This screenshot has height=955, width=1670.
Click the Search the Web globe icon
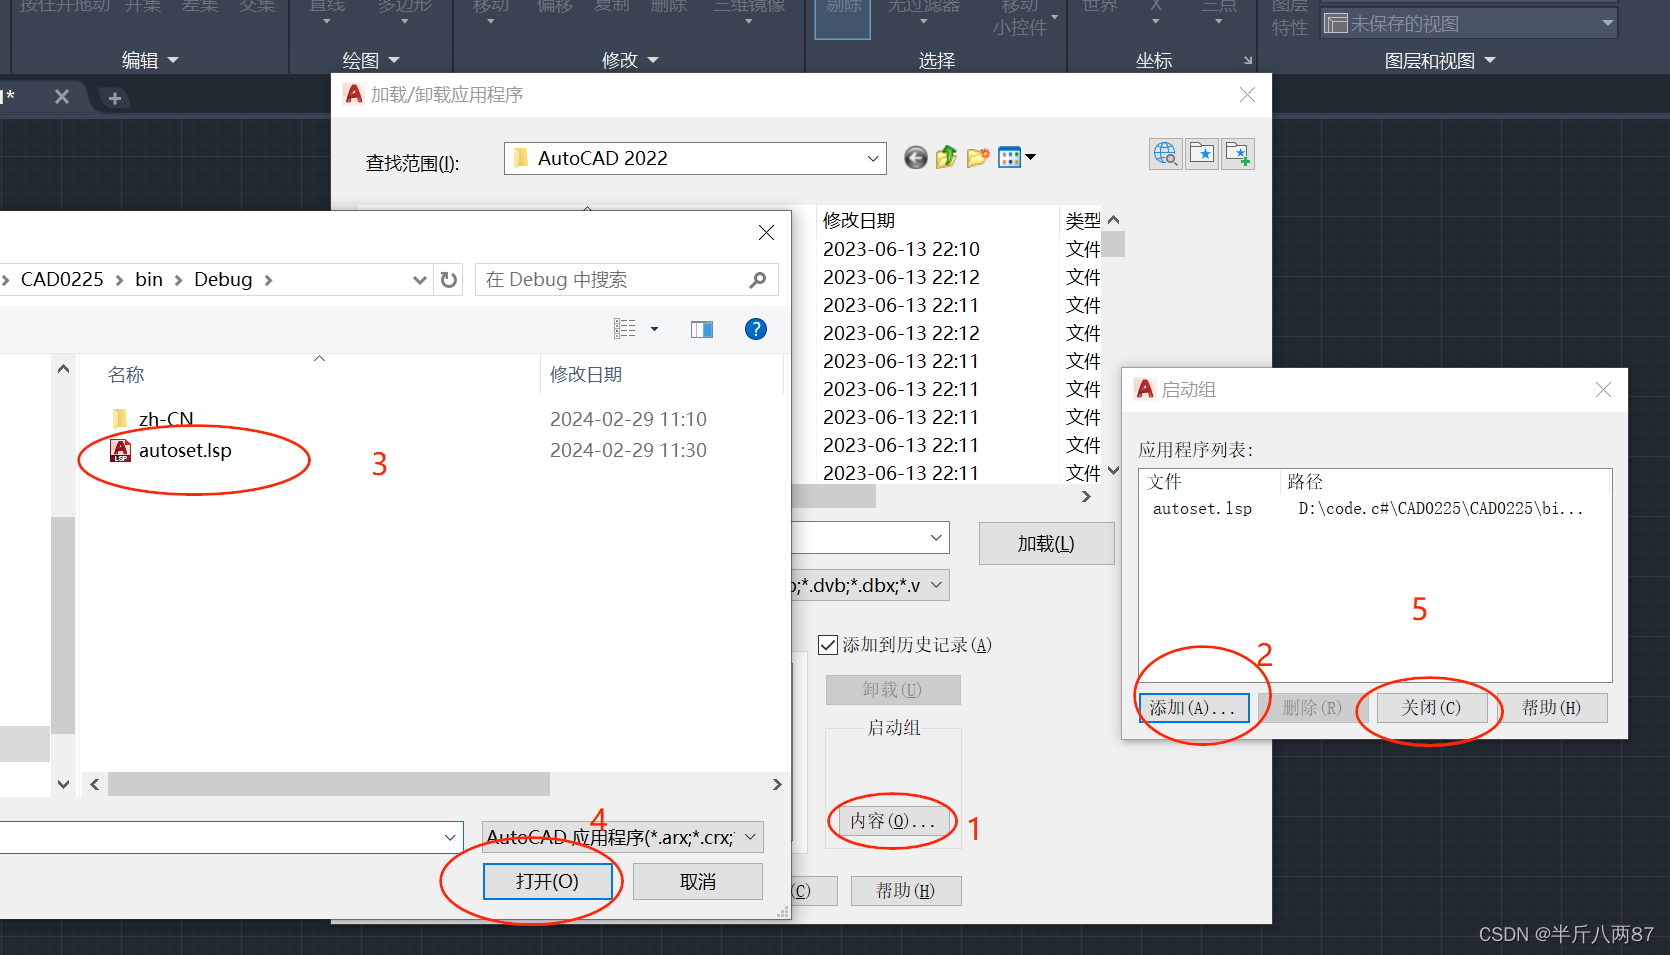coord(1165,153)
